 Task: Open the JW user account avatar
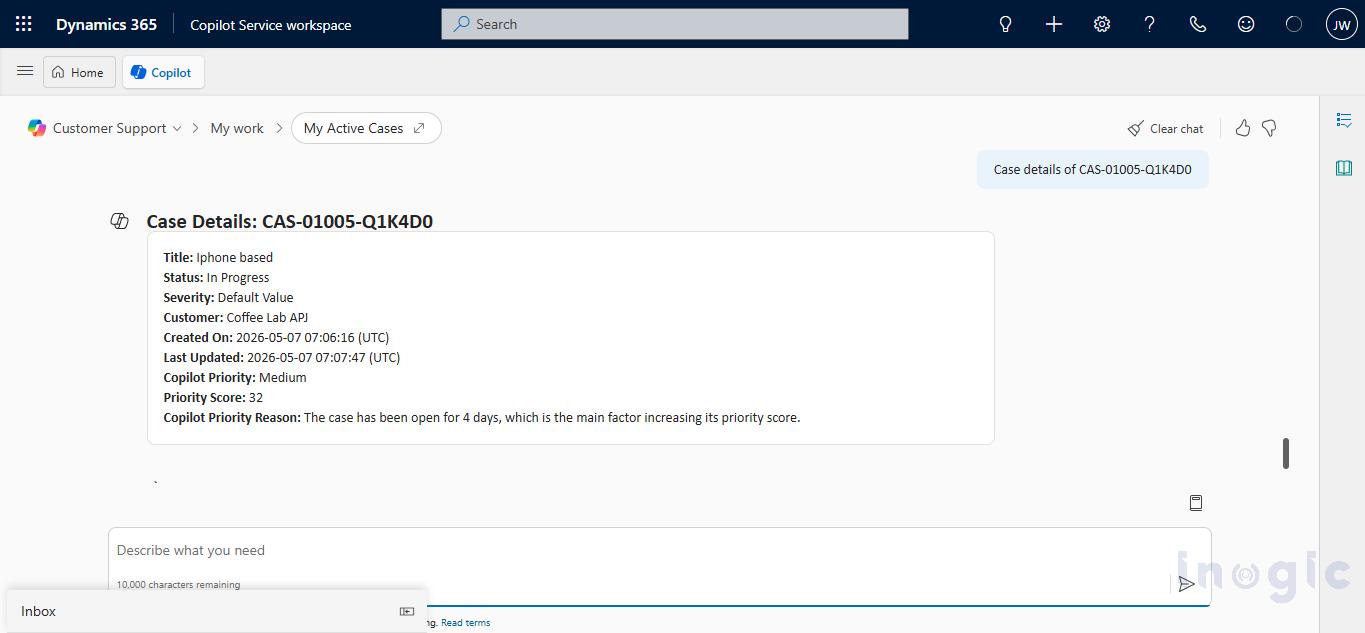(1341, 24)
